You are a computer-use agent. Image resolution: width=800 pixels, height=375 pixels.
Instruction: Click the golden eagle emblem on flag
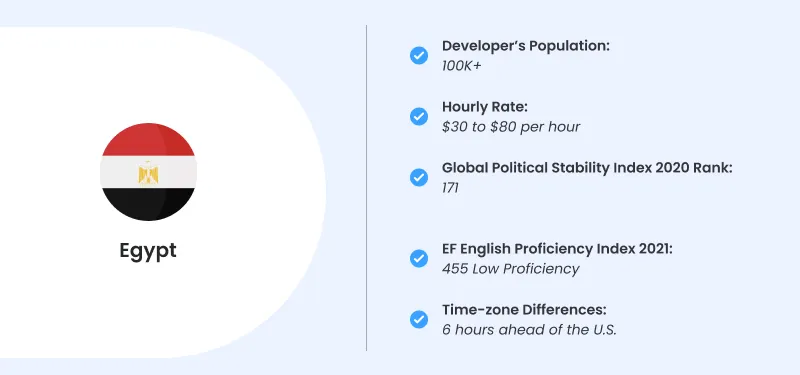click(x=148, y=172)
